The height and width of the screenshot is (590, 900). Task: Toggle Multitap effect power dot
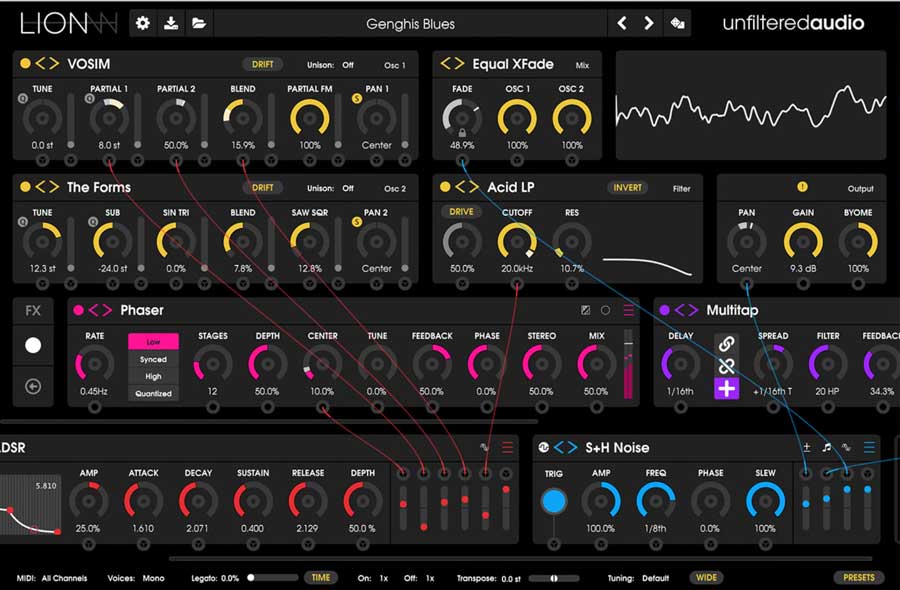click(x=665, y=310)
